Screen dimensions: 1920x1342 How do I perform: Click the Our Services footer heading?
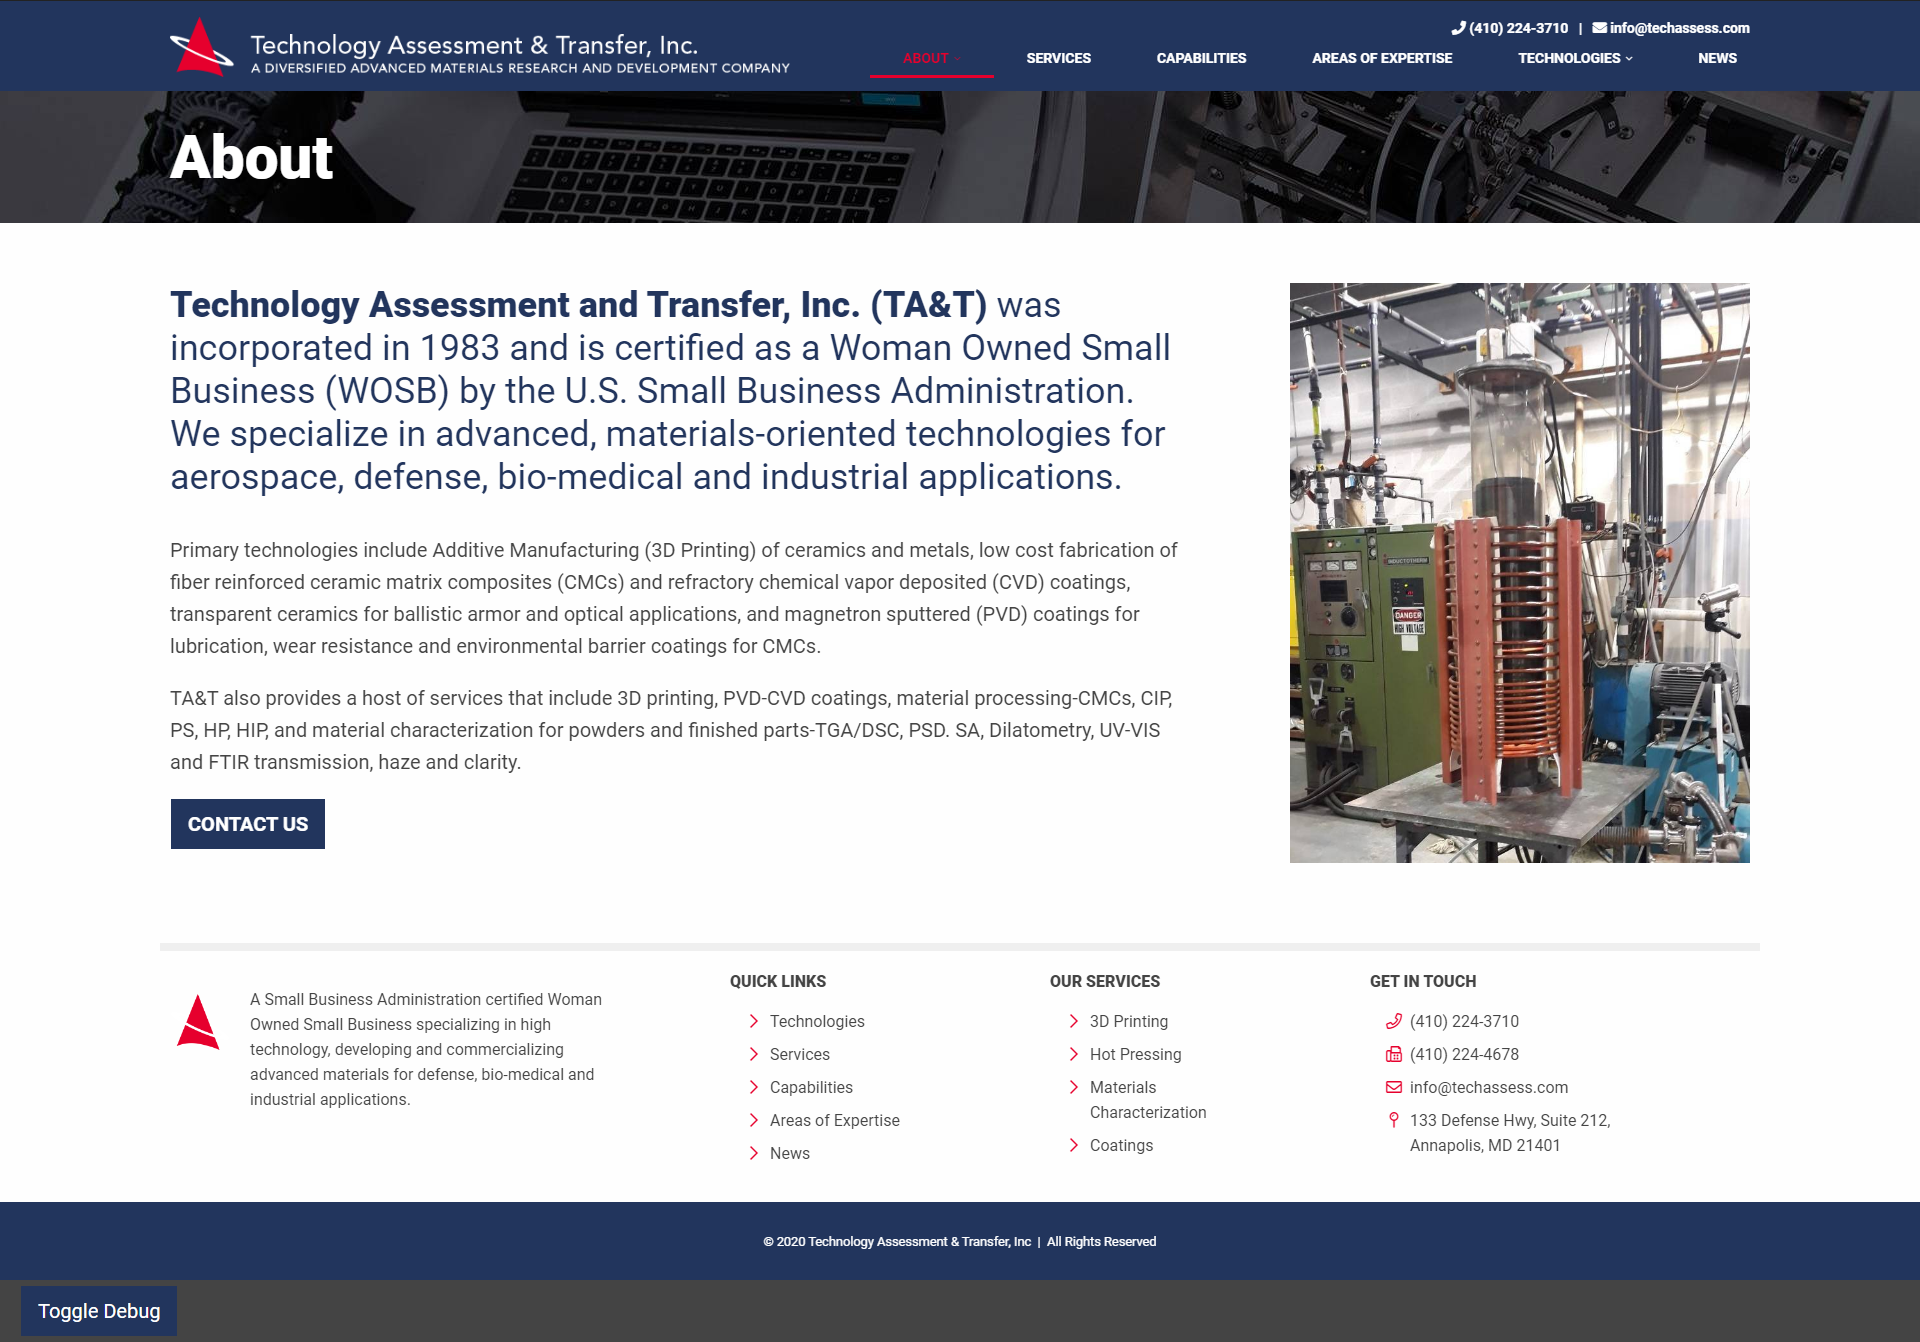coord(1105,981)
